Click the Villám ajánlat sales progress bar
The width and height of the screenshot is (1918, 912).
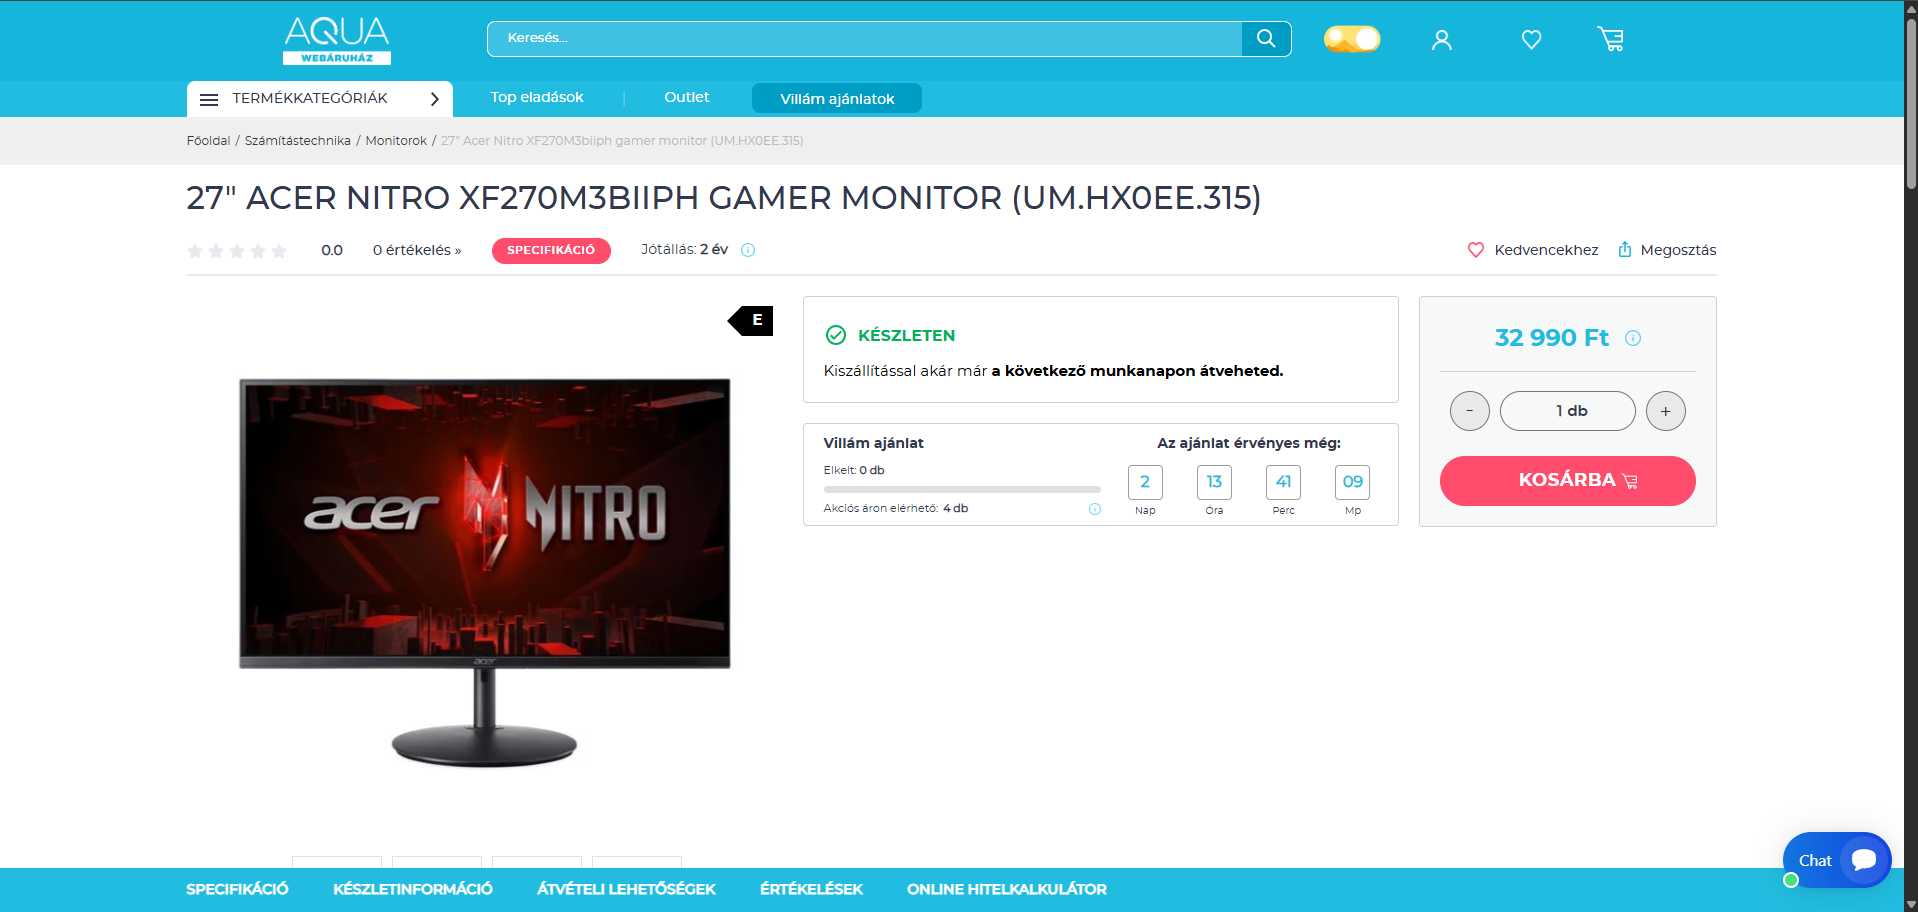click(x=961, y=490)
